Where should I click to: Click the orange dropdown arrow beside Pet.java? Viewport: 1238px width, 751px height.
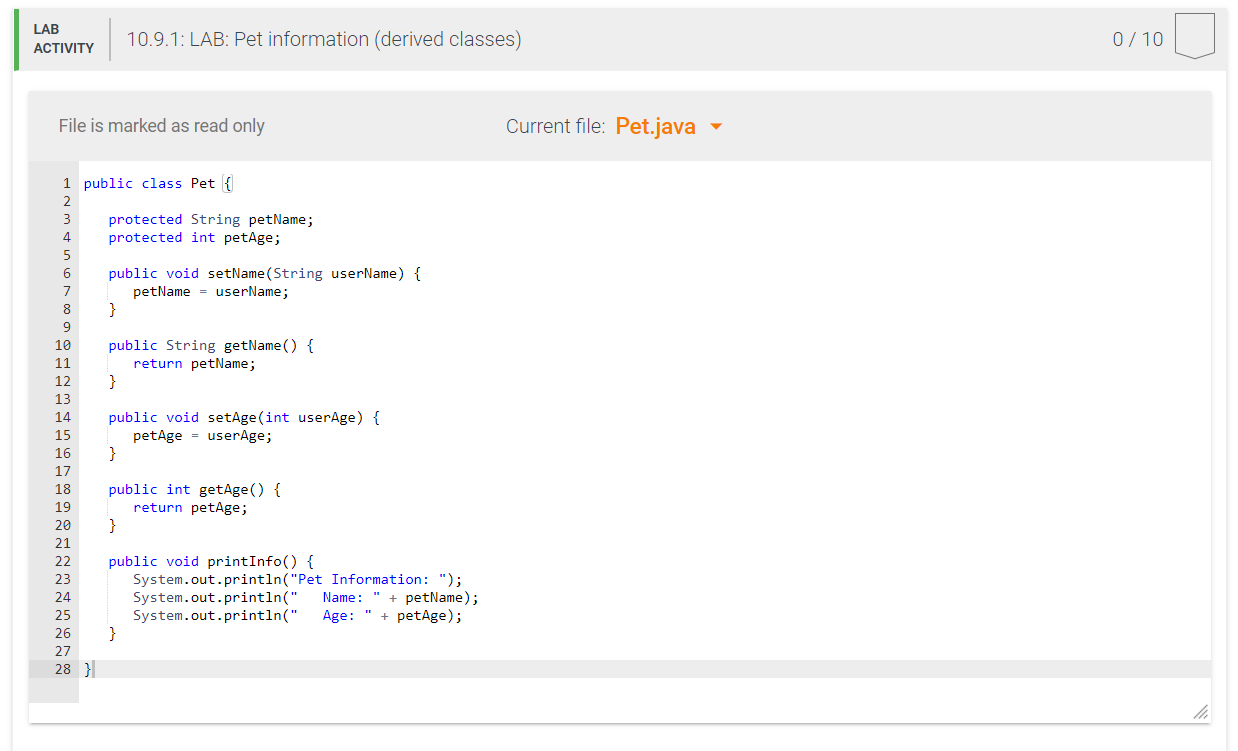point(715,127)
